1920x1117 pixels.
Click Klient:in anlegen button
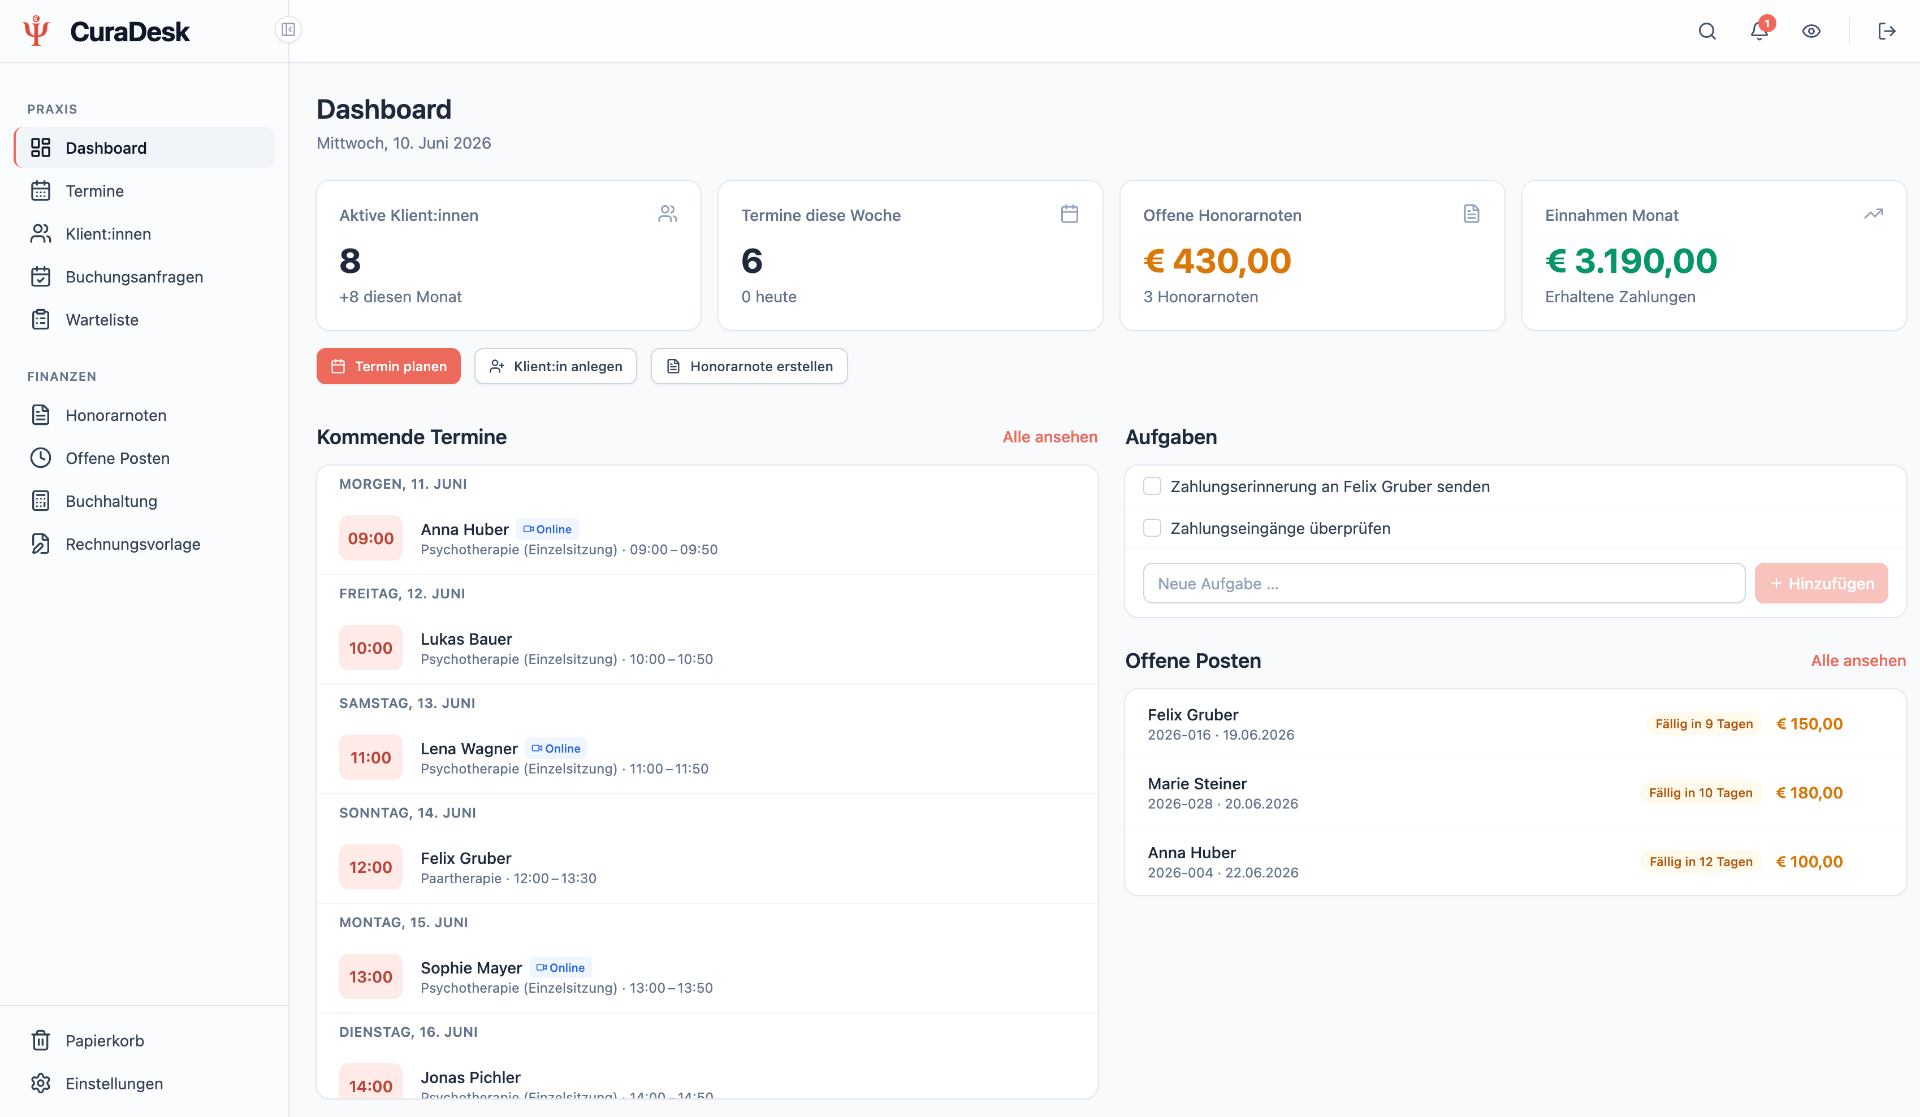pyautogui.click(x=556, y=366)
